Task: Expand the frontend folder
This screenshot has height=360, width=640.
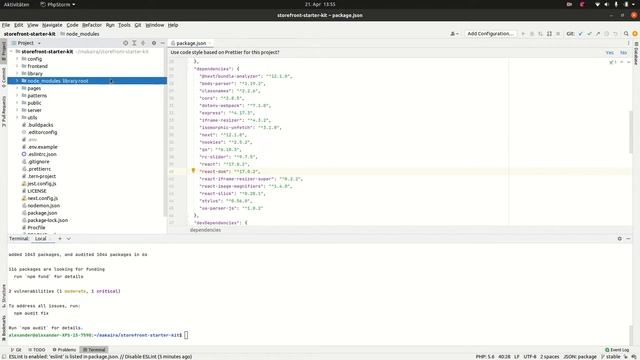Action: click(17, 66)
